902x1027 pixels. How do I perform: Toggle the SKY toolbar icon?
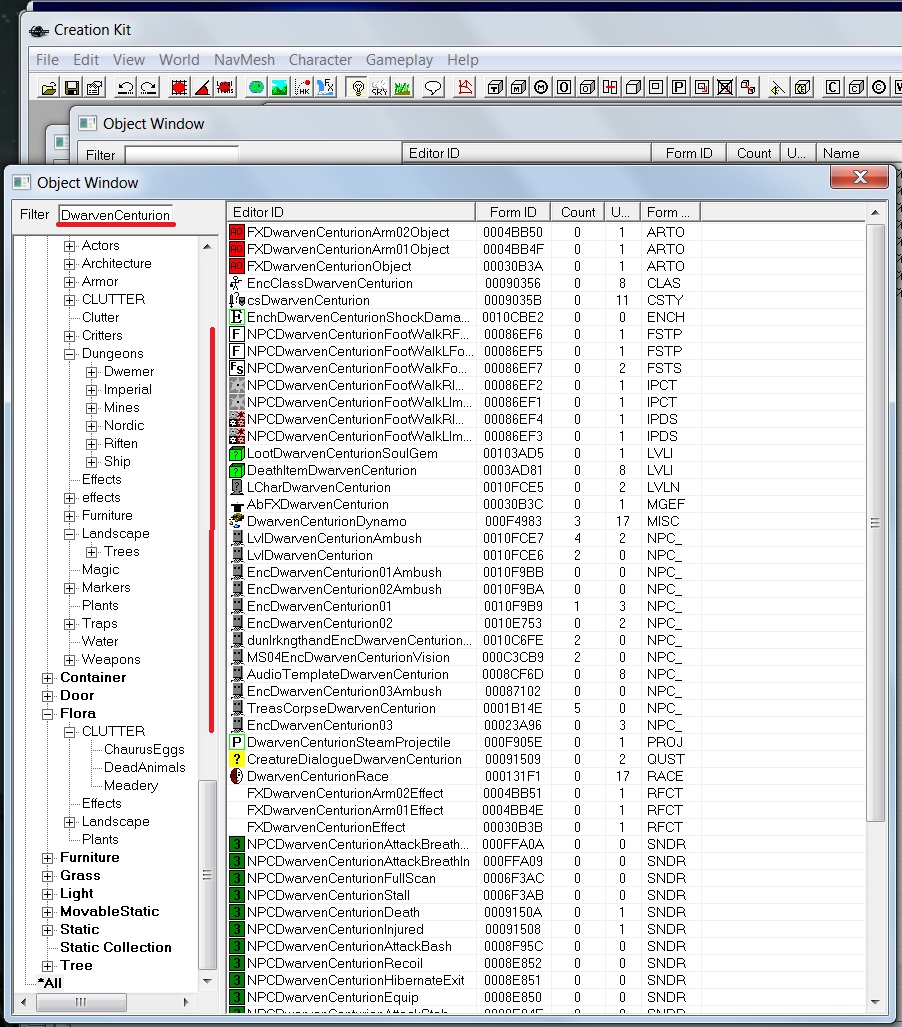(x=380, y=87)
